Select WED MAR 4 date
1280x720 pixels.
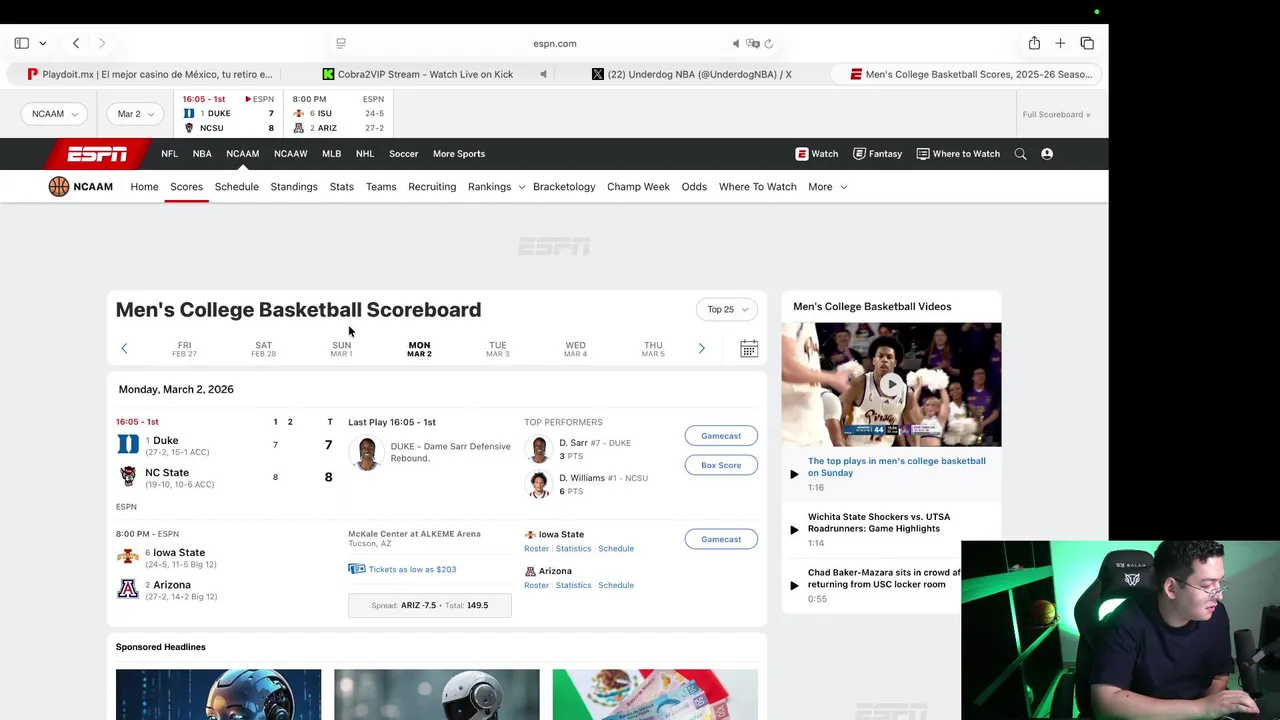(x=575, y=349)
